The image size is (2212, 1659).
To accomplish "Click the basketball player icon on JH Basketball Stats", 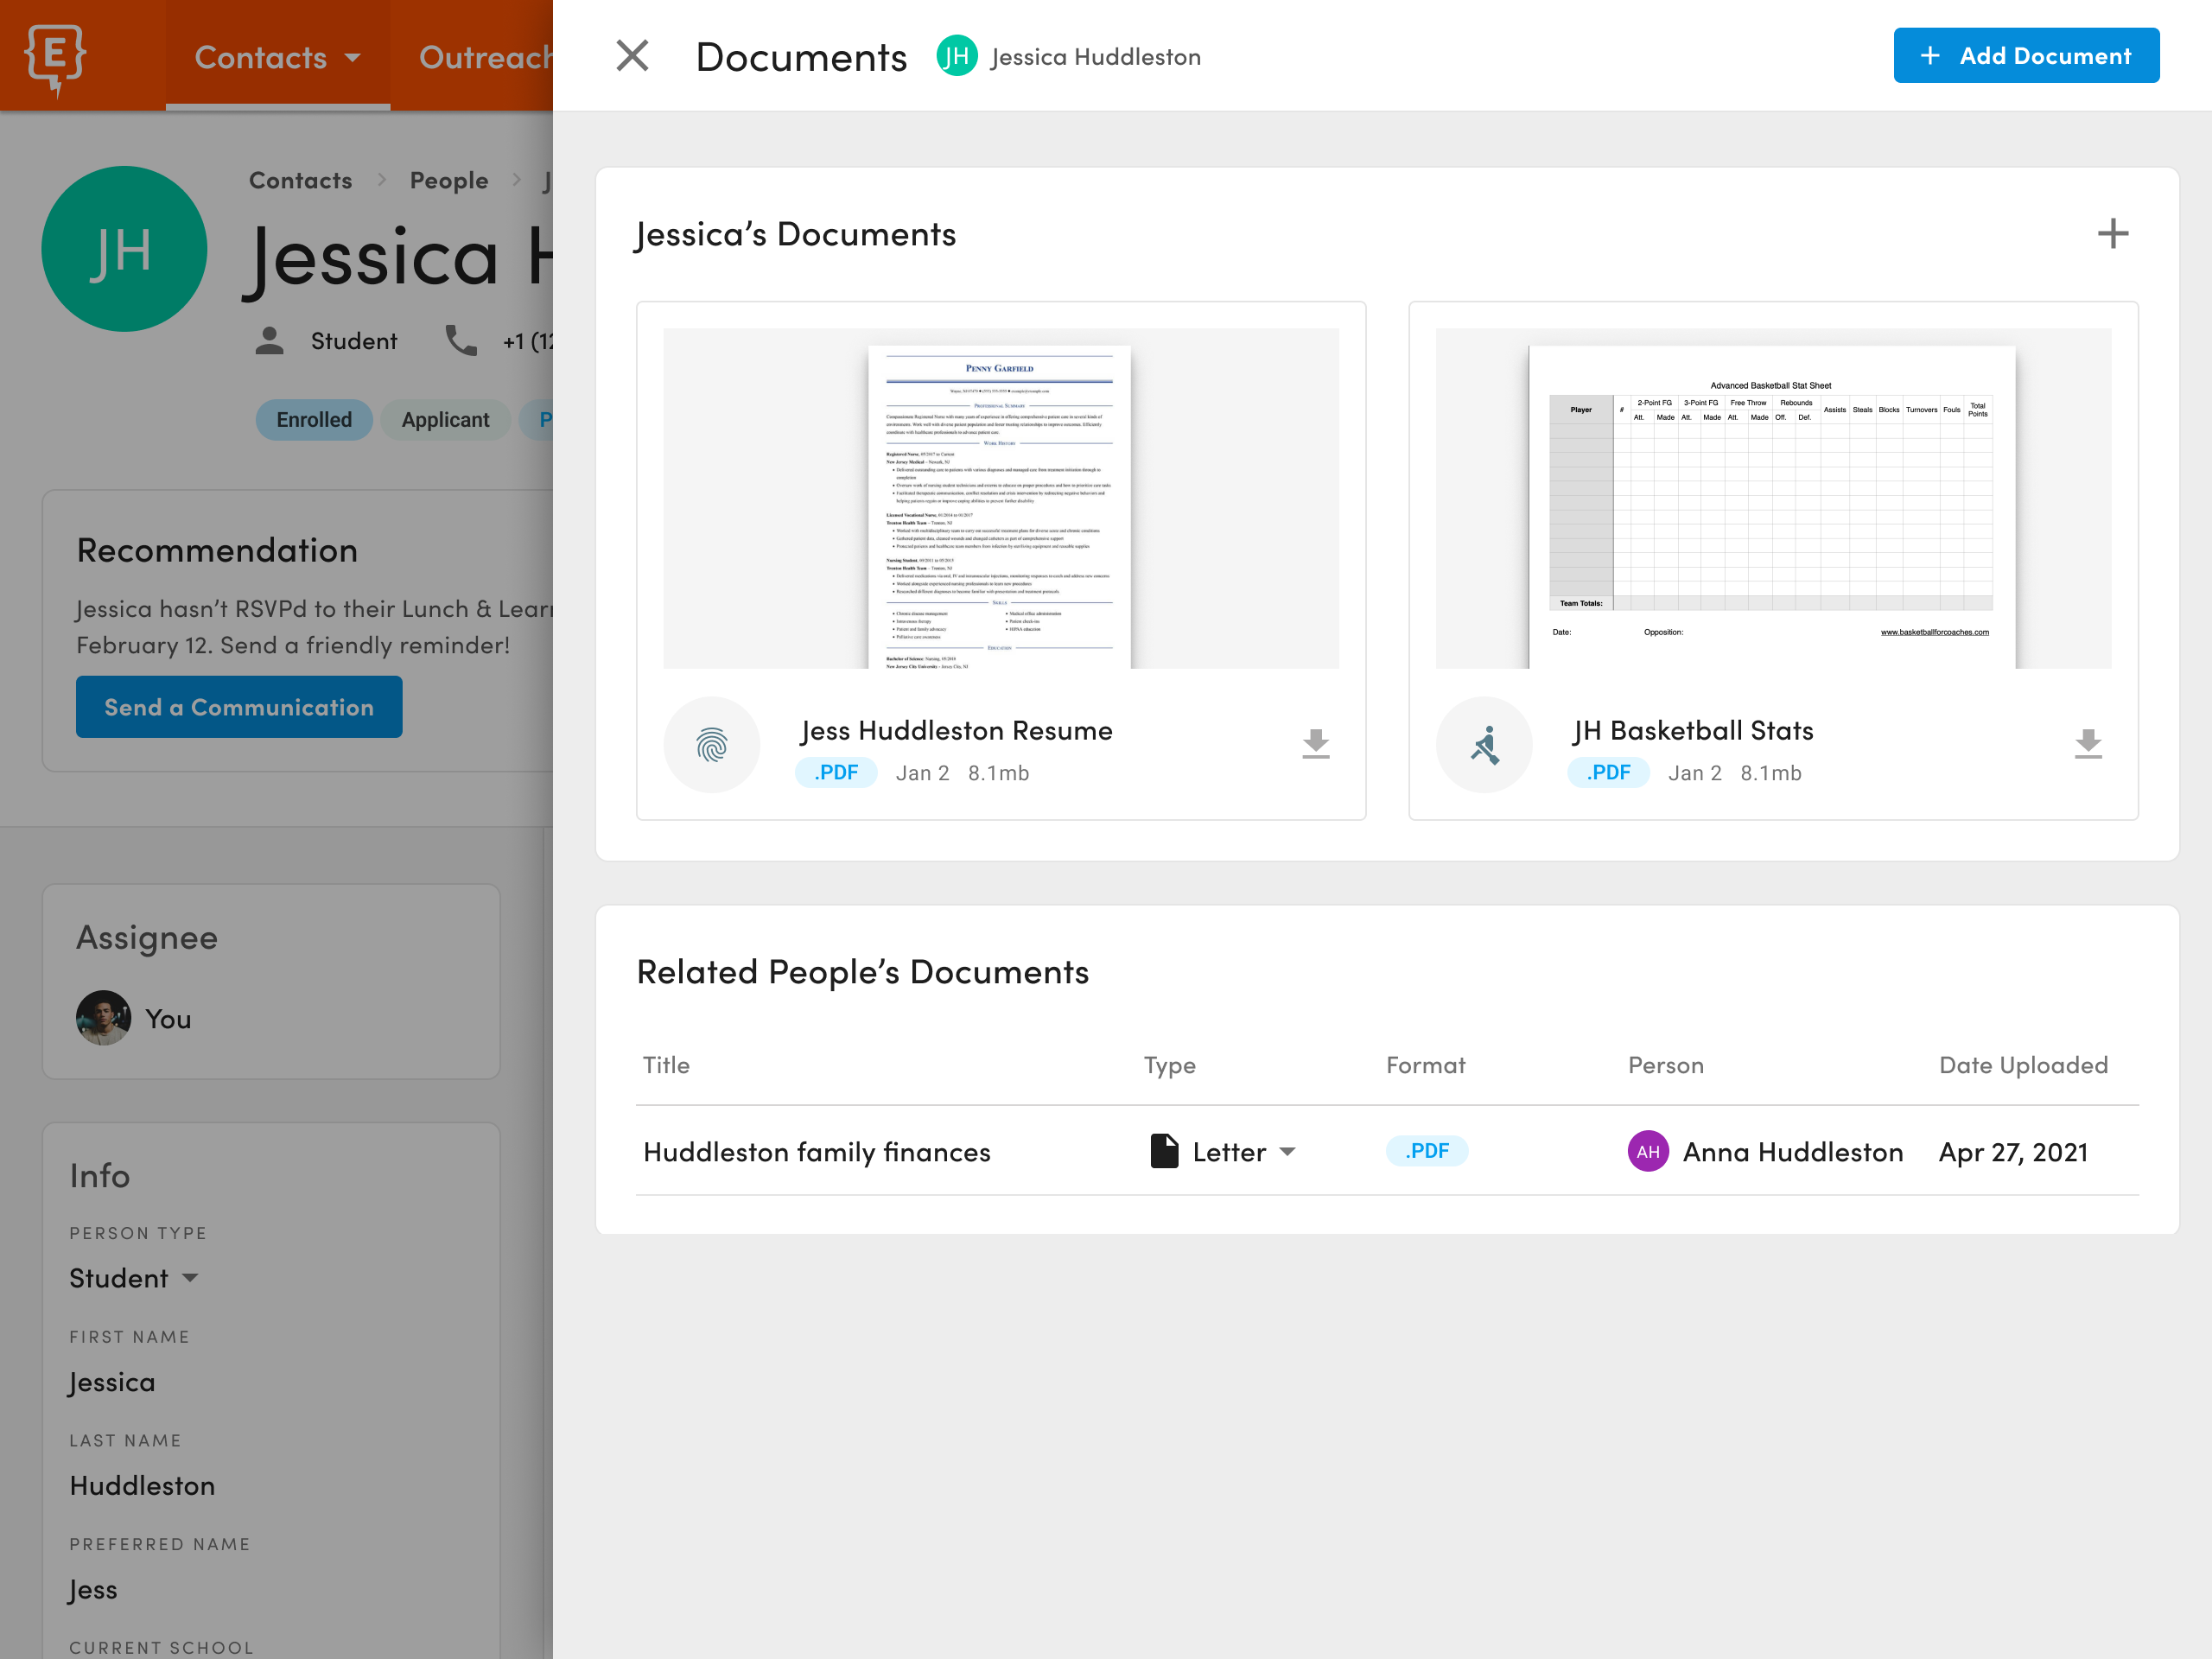I will (x=1485, y=744).
